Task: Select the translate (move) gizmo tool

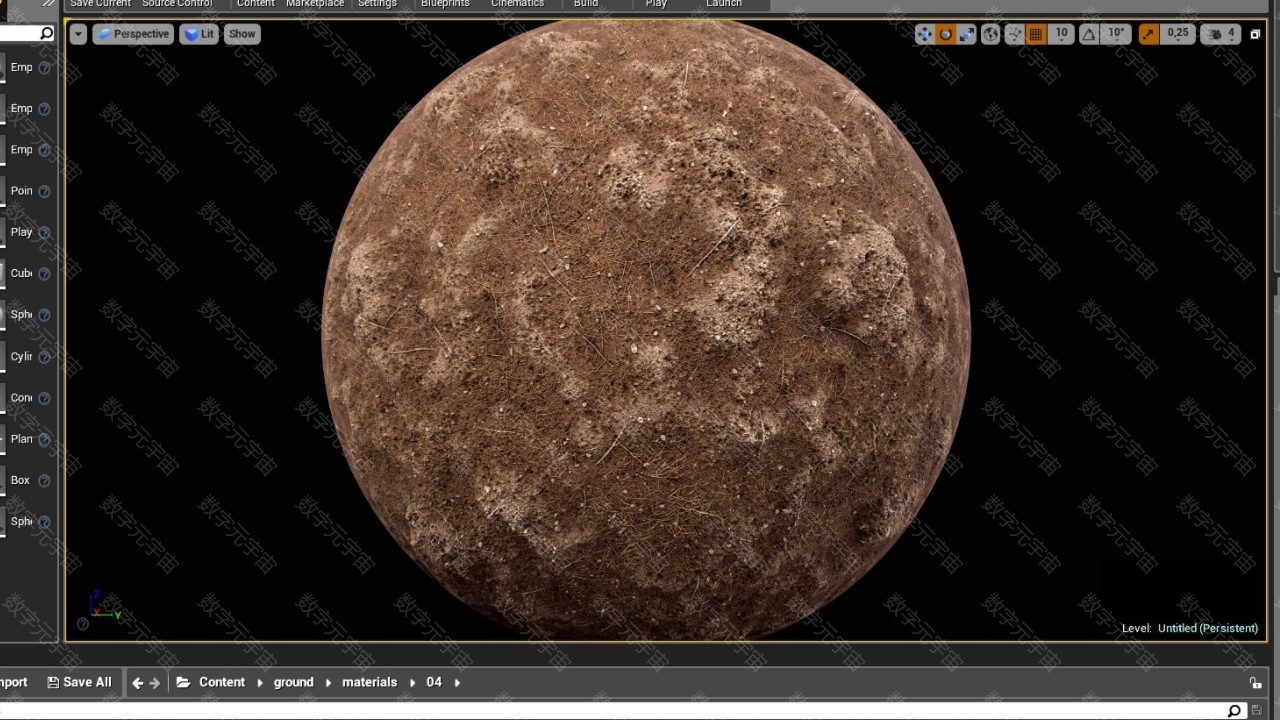Action: tap(924, 34)
